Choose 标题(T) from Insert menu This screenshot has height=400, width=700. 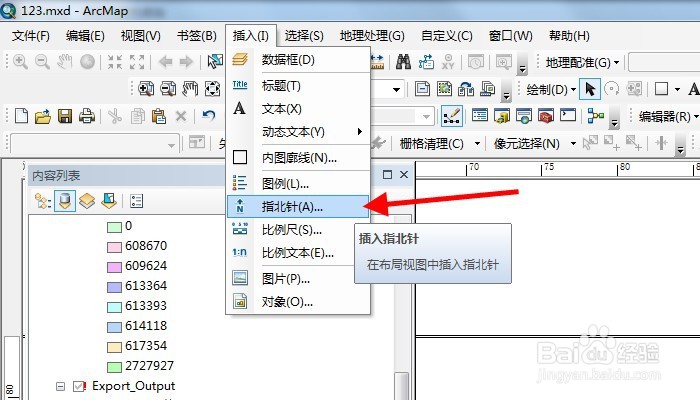[298, 85]
